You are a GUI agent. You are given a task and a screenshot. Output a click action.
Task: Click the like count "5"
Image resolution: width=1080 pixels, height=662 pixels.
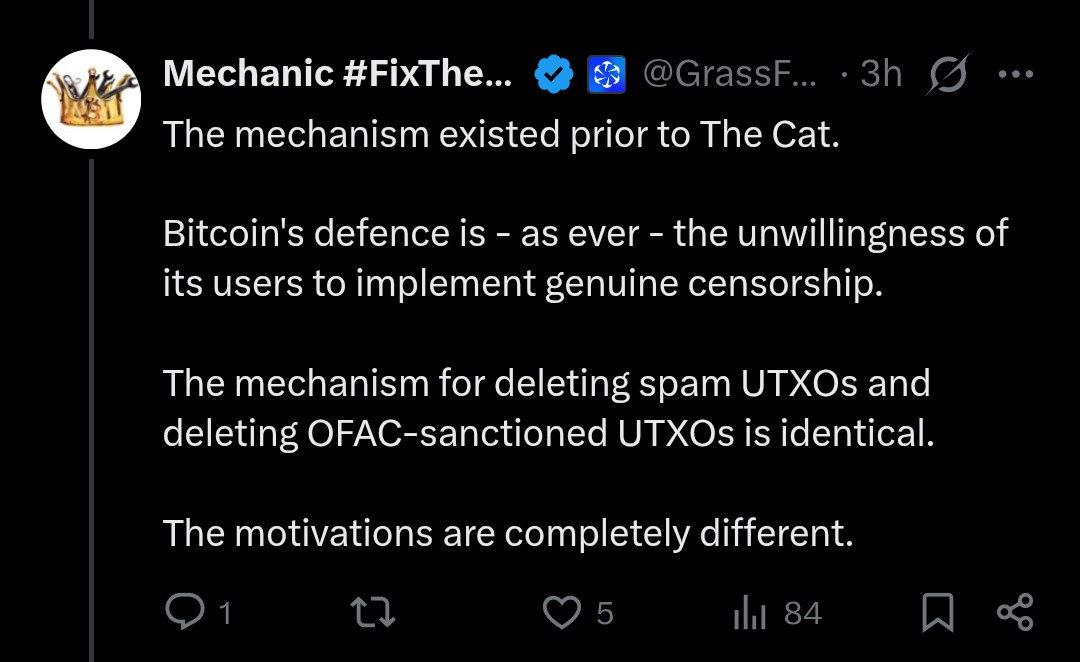pyautogui.click(x=605, y=613)
